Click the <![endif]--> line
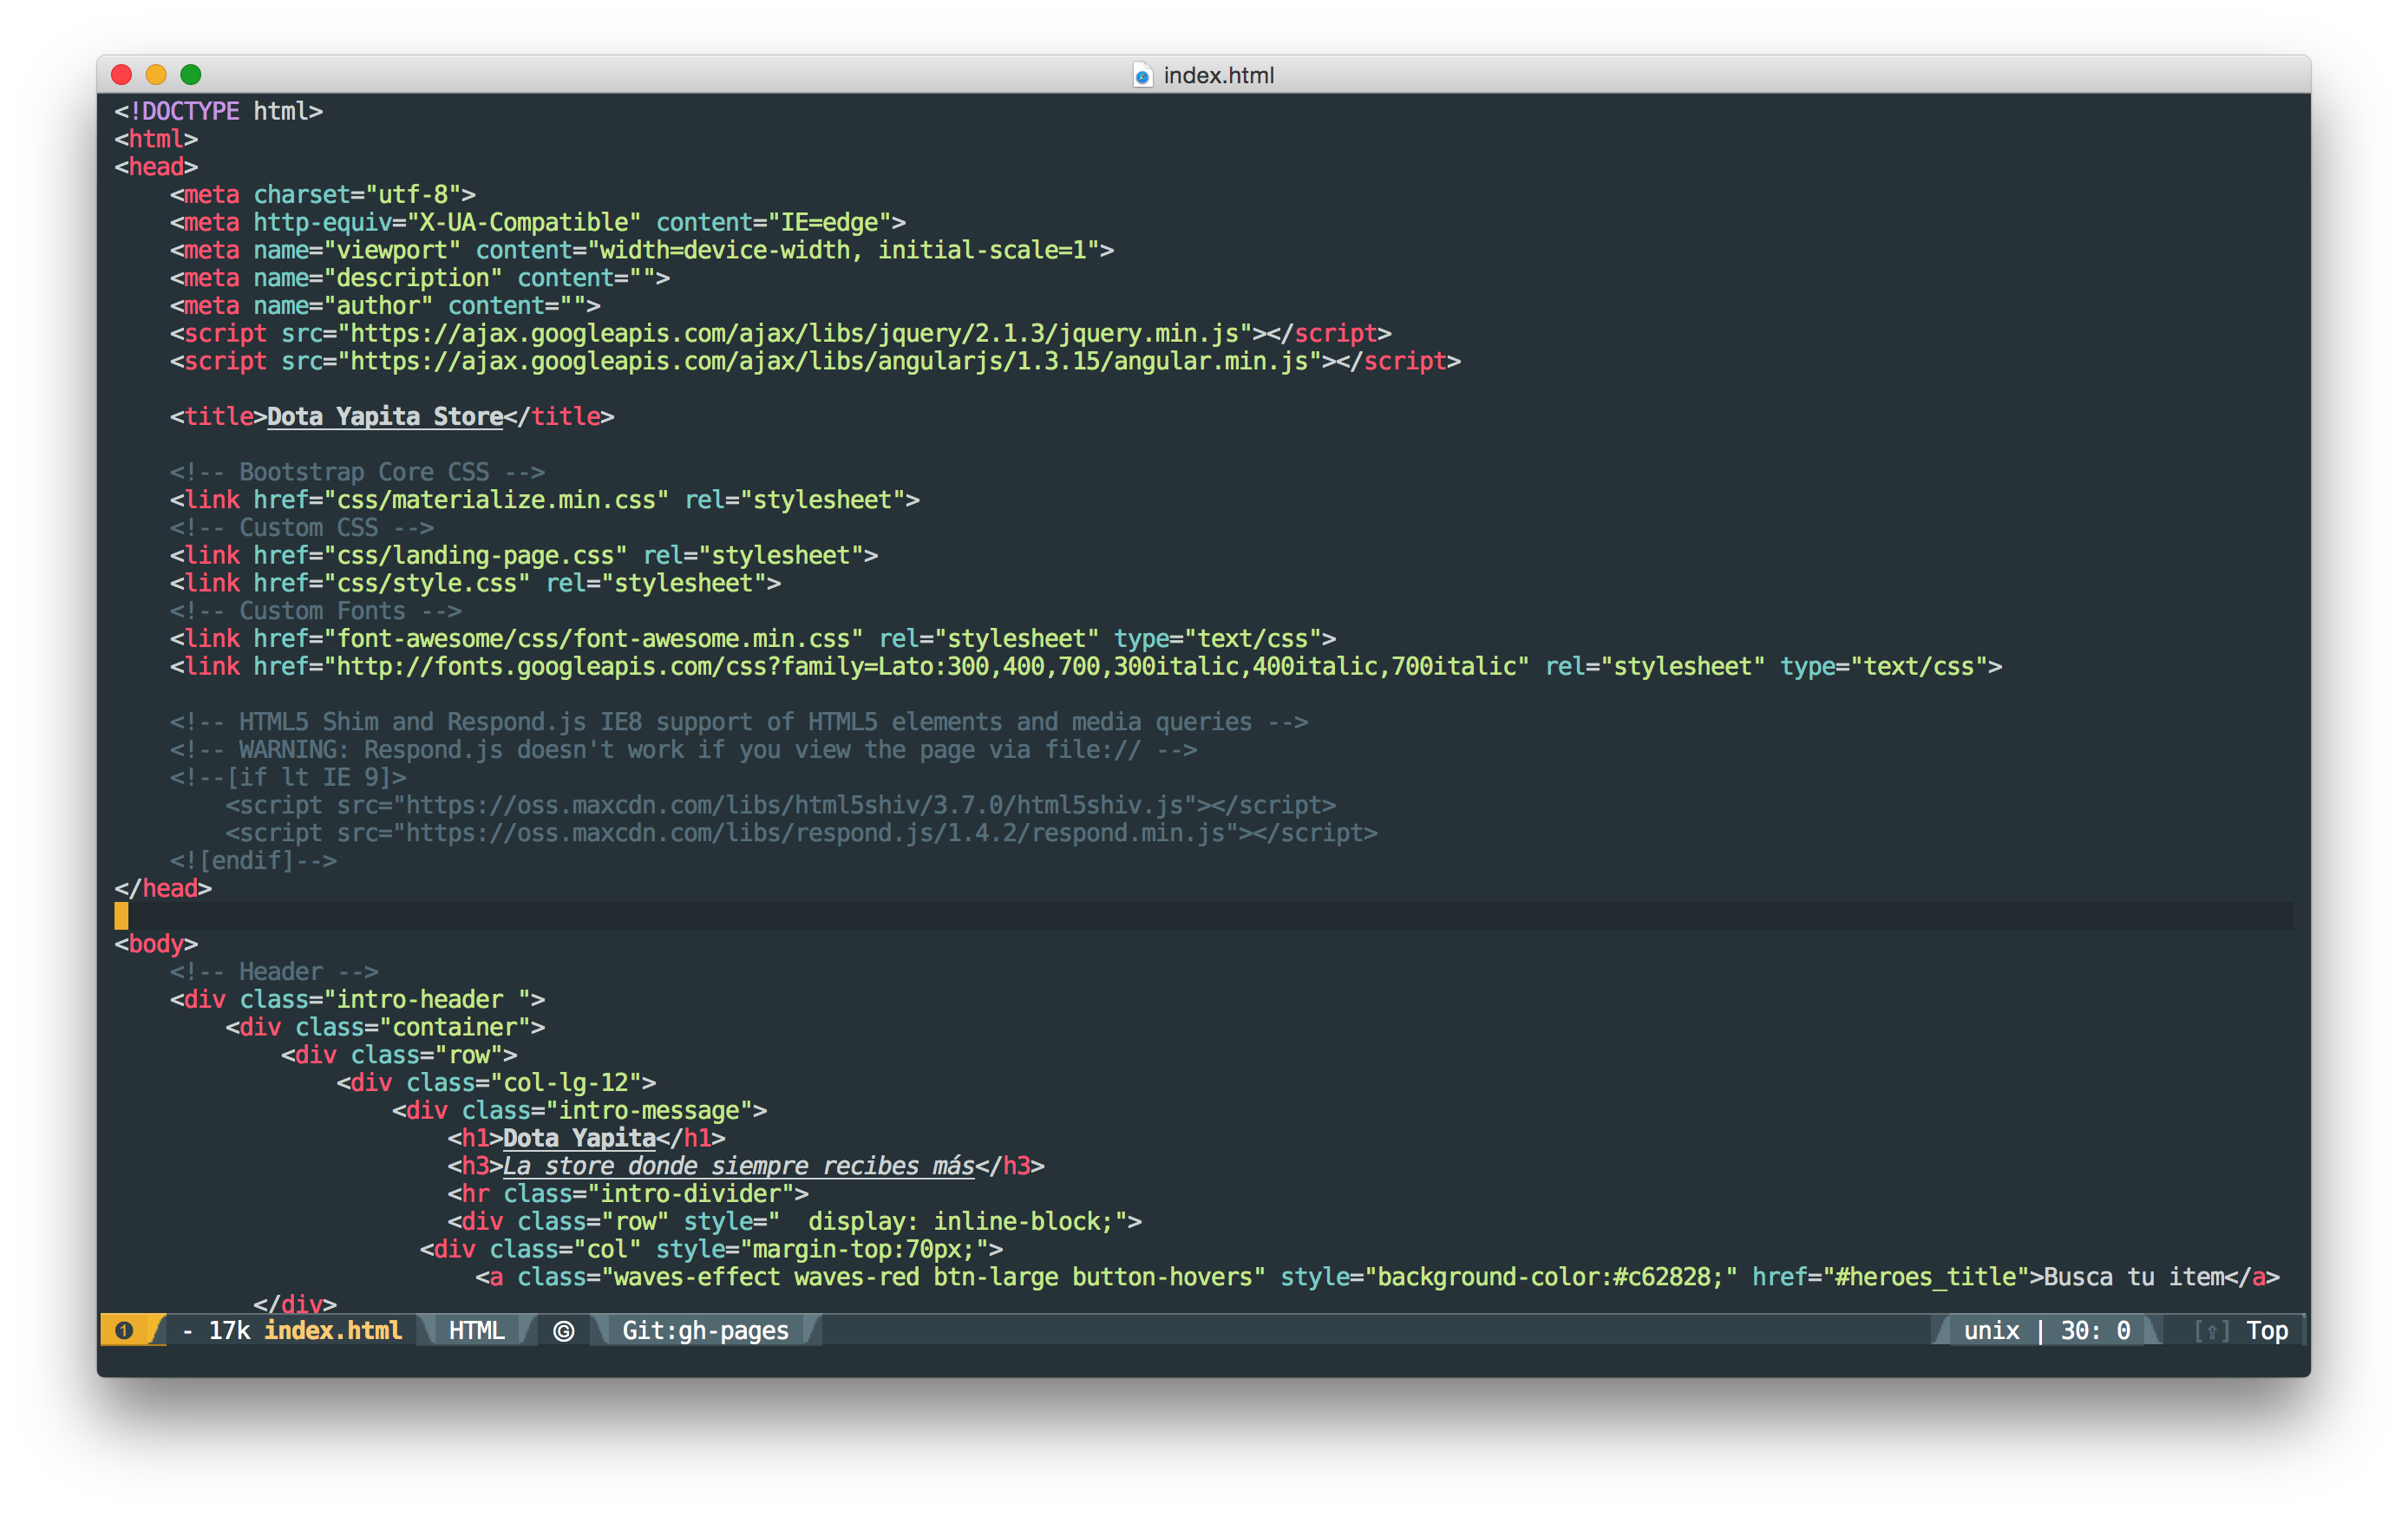The height and width of the screenshot is (1516, 2408). coord(253,861)
